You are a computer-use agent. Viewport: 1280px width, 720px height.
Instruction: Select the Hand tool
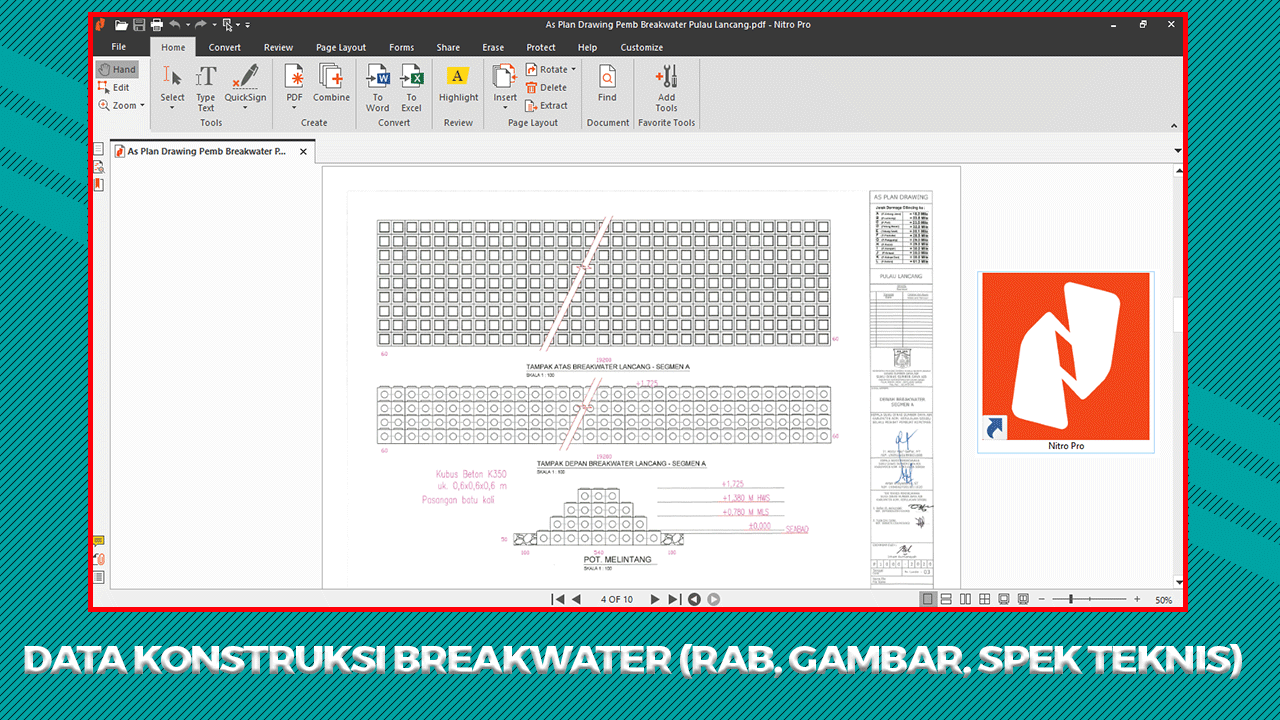[117, 69]
